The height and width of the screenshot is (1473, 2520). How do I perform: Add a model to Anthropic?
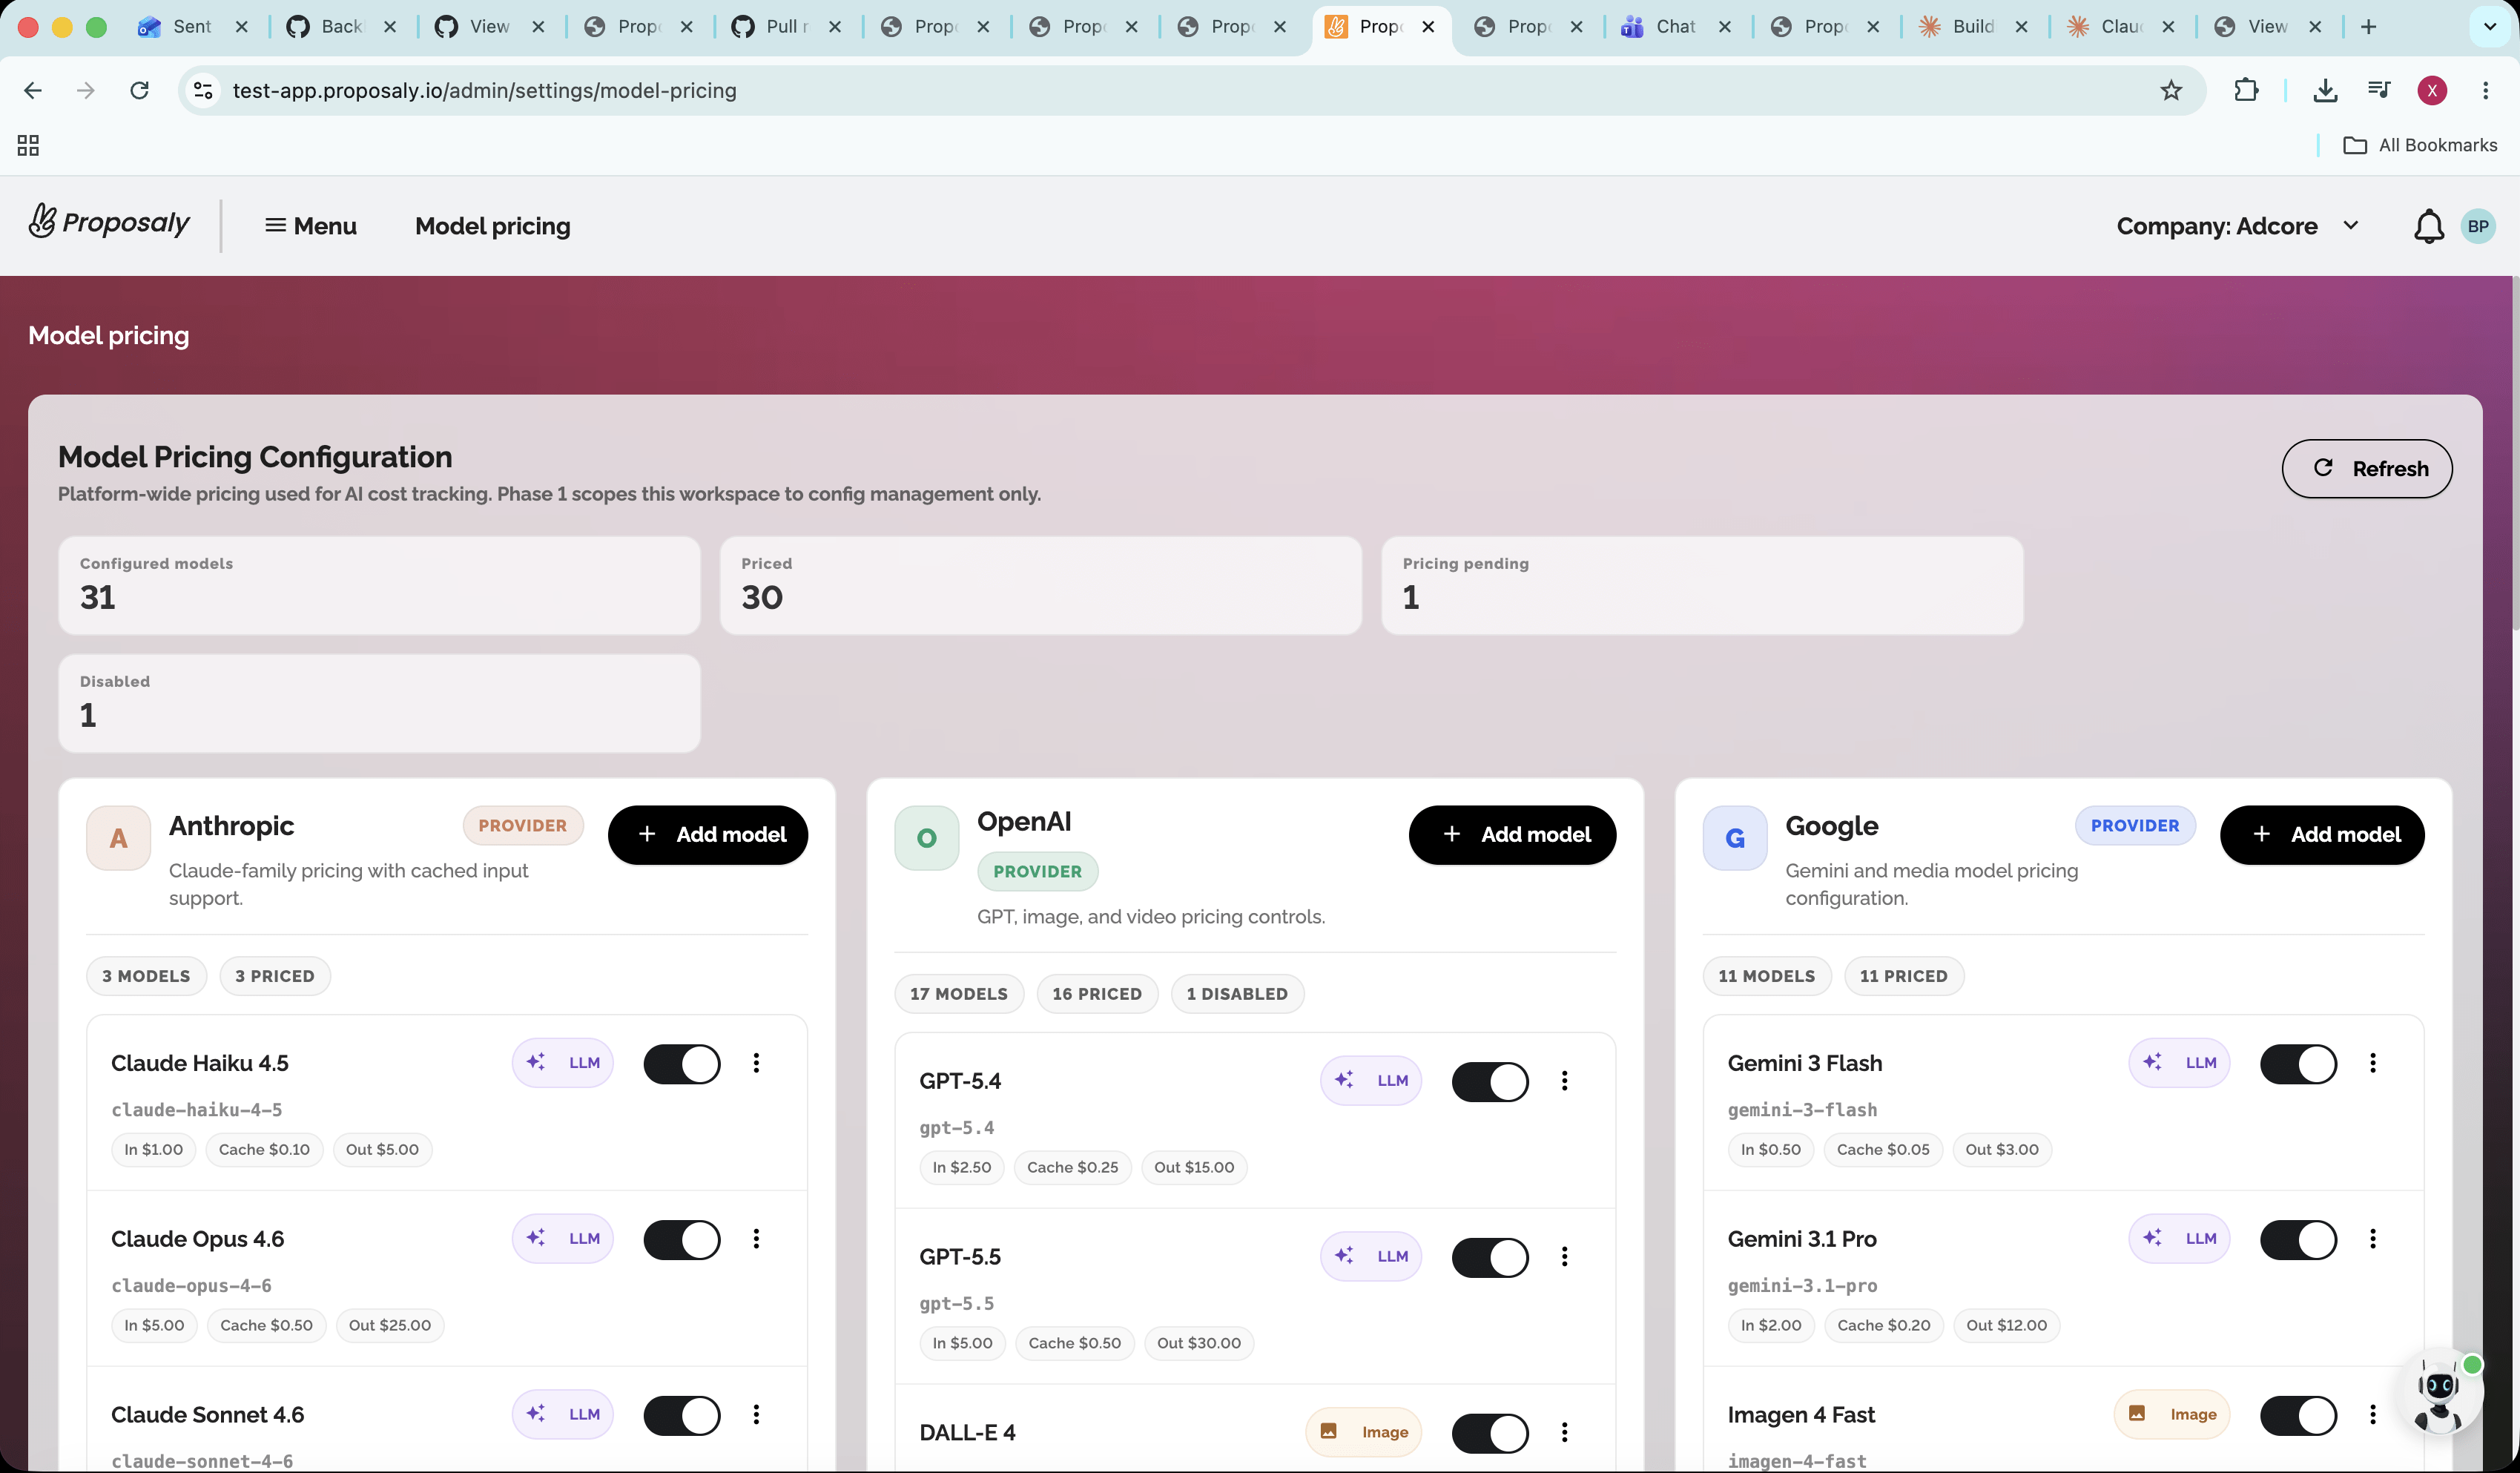tap(708, 835)
